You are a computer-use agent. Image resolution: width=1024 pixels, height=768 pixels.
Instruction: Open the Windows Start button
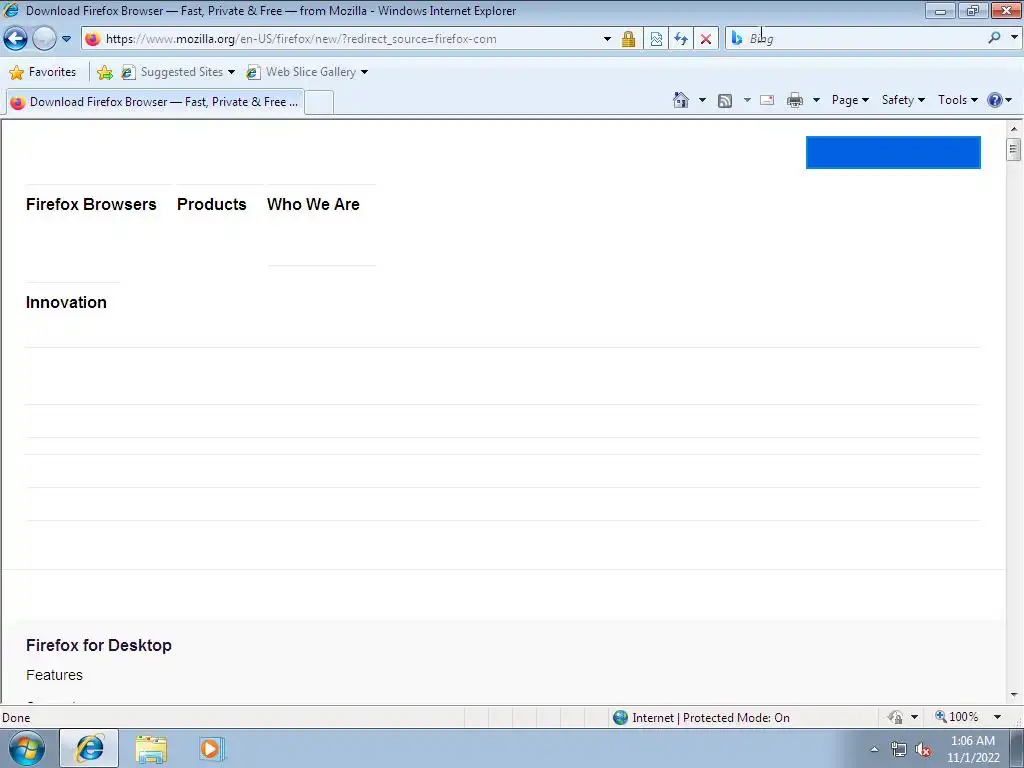click(27, 748)
